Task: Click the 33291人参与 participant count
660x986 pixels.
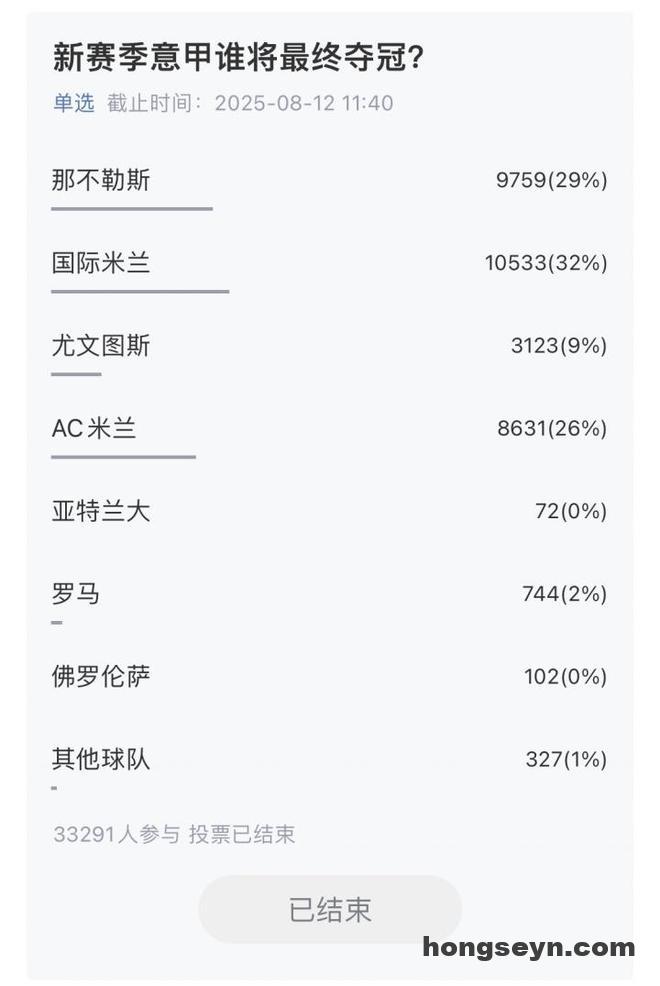Action: click(117, 834)
